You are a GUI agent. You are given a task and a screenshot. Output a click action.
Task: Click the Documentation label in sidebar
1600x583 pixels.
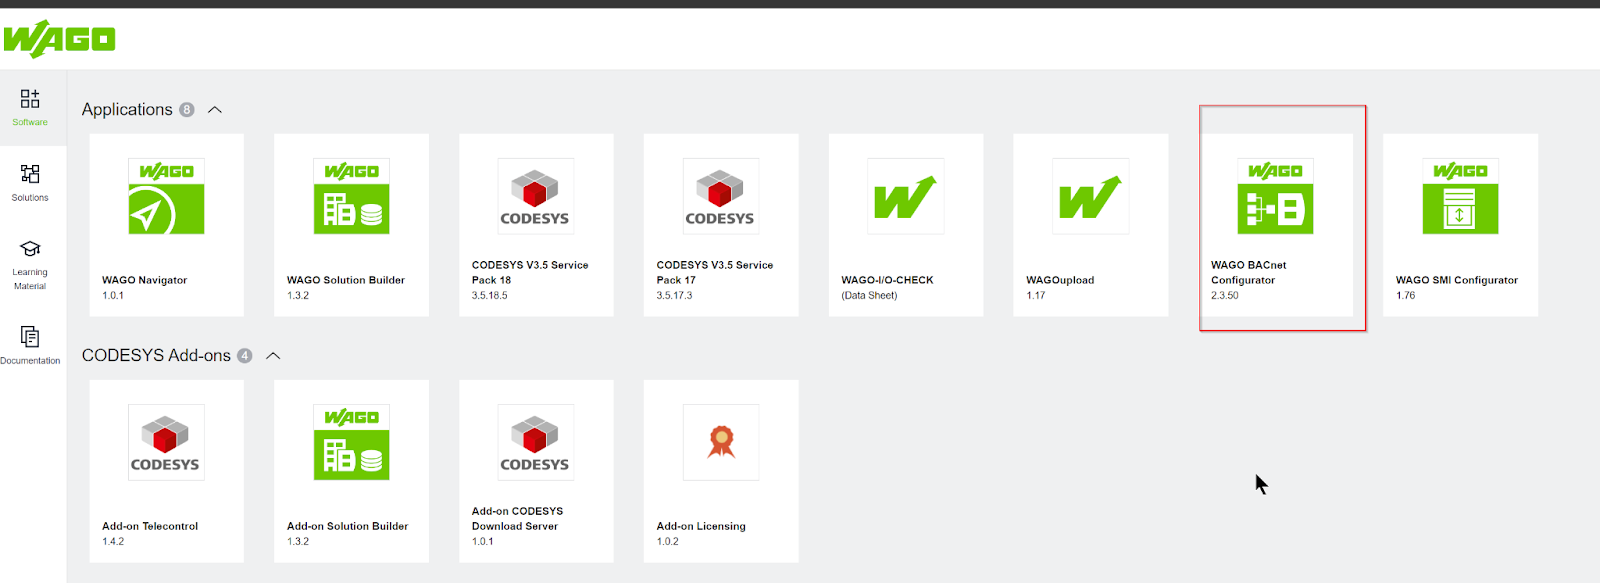click(30, 361)
